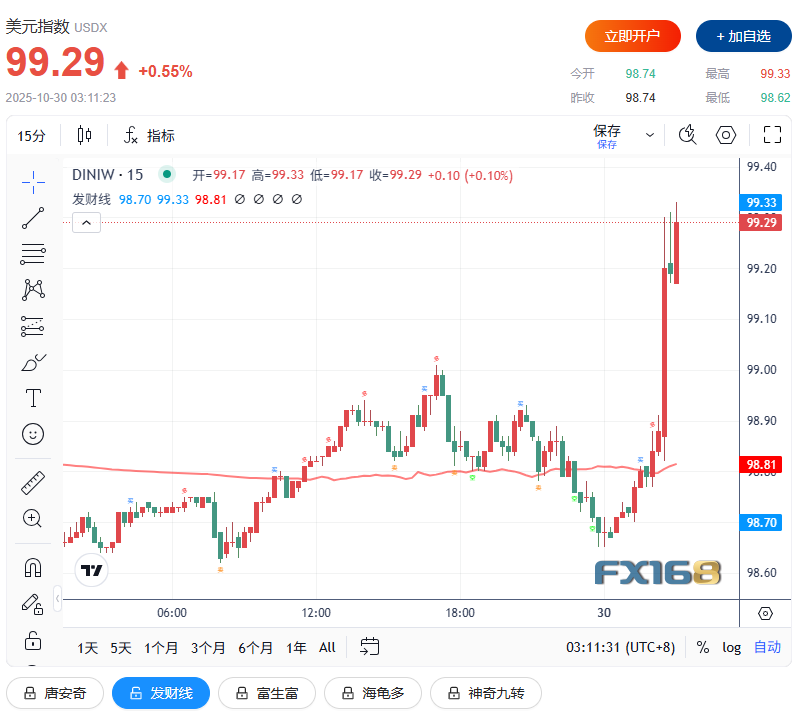The image size is (800, 718).
Task: Select the 5天 date range
Action: (121, 648)
